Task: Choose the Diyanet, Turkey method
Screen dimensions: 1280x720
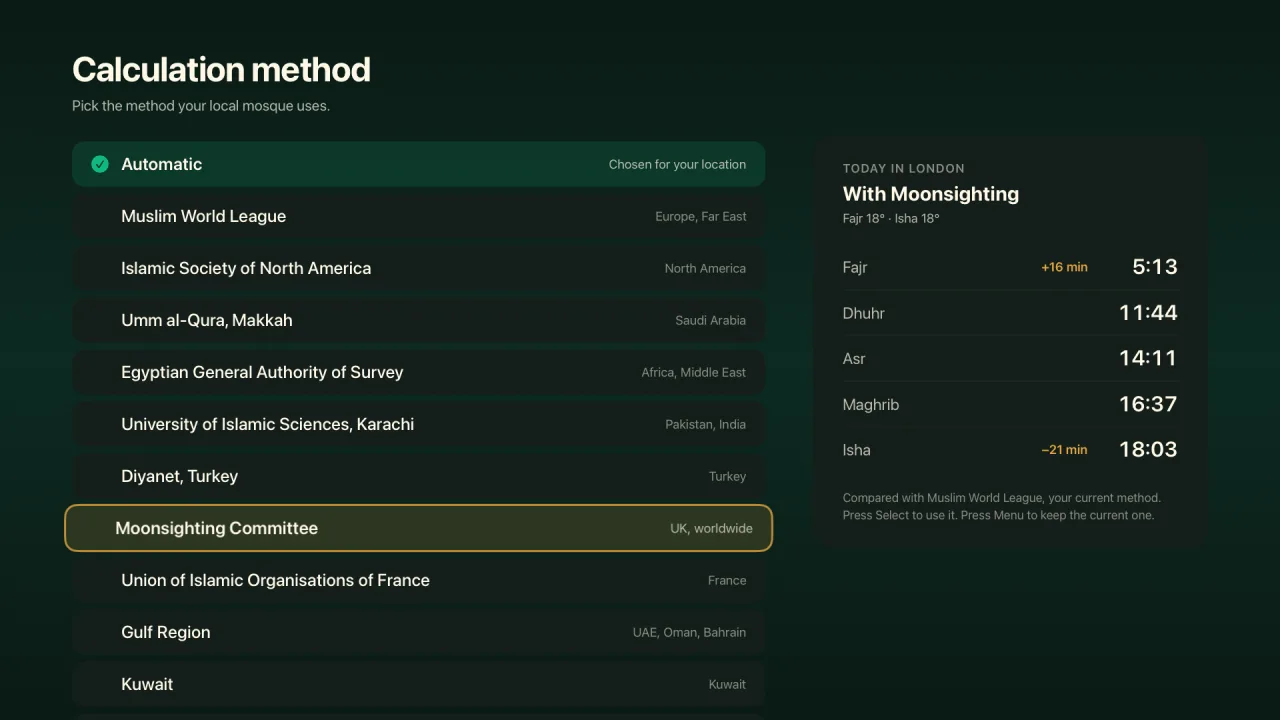Action: click(x=418, y=476)
